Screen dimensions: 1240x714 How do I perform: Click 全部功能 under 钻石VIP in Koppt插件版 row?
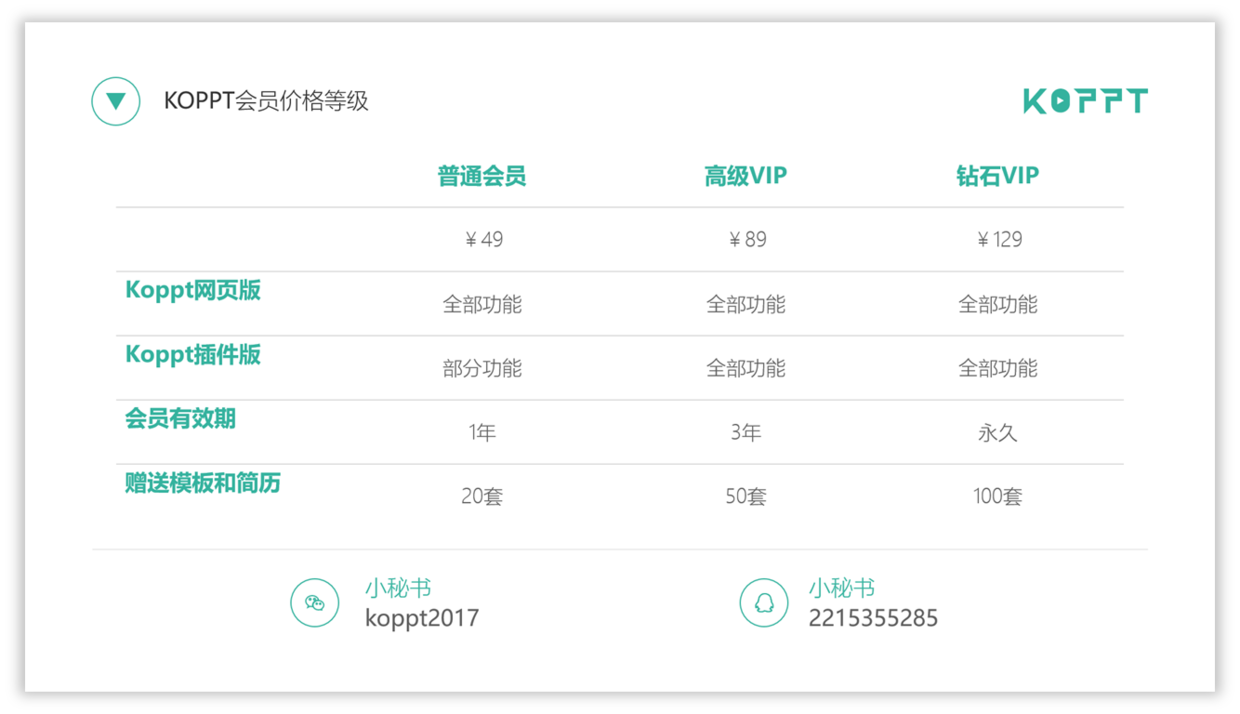coord(998,369)
